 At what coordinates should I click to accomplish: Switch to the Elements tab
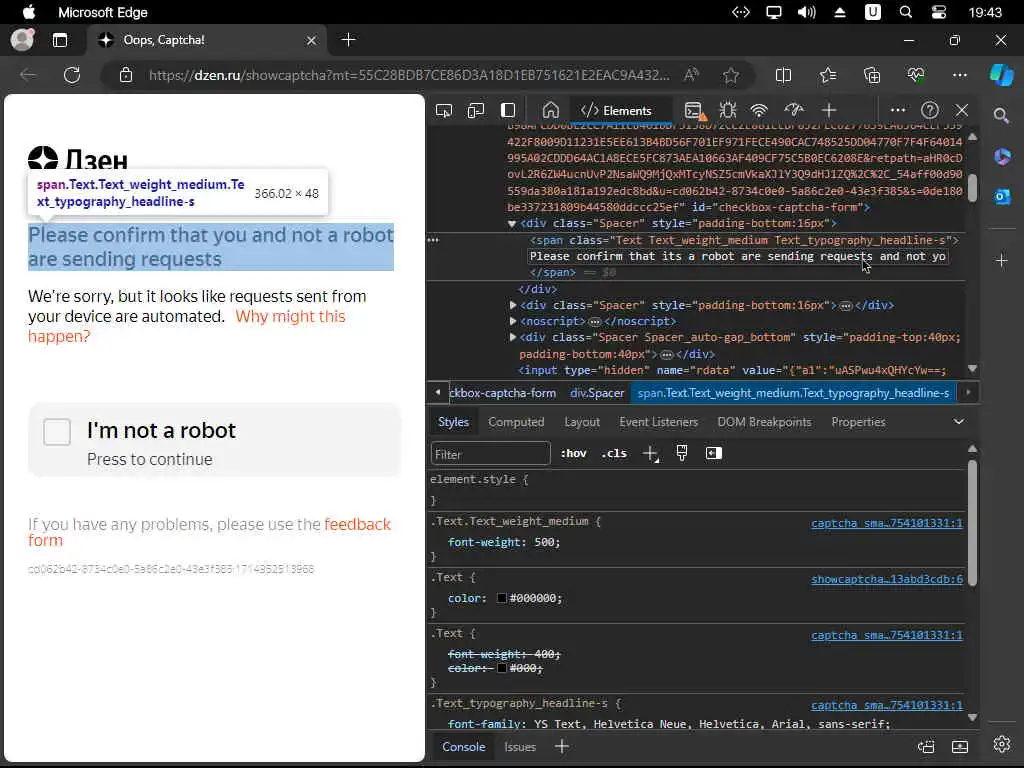(x=616, y=111)
